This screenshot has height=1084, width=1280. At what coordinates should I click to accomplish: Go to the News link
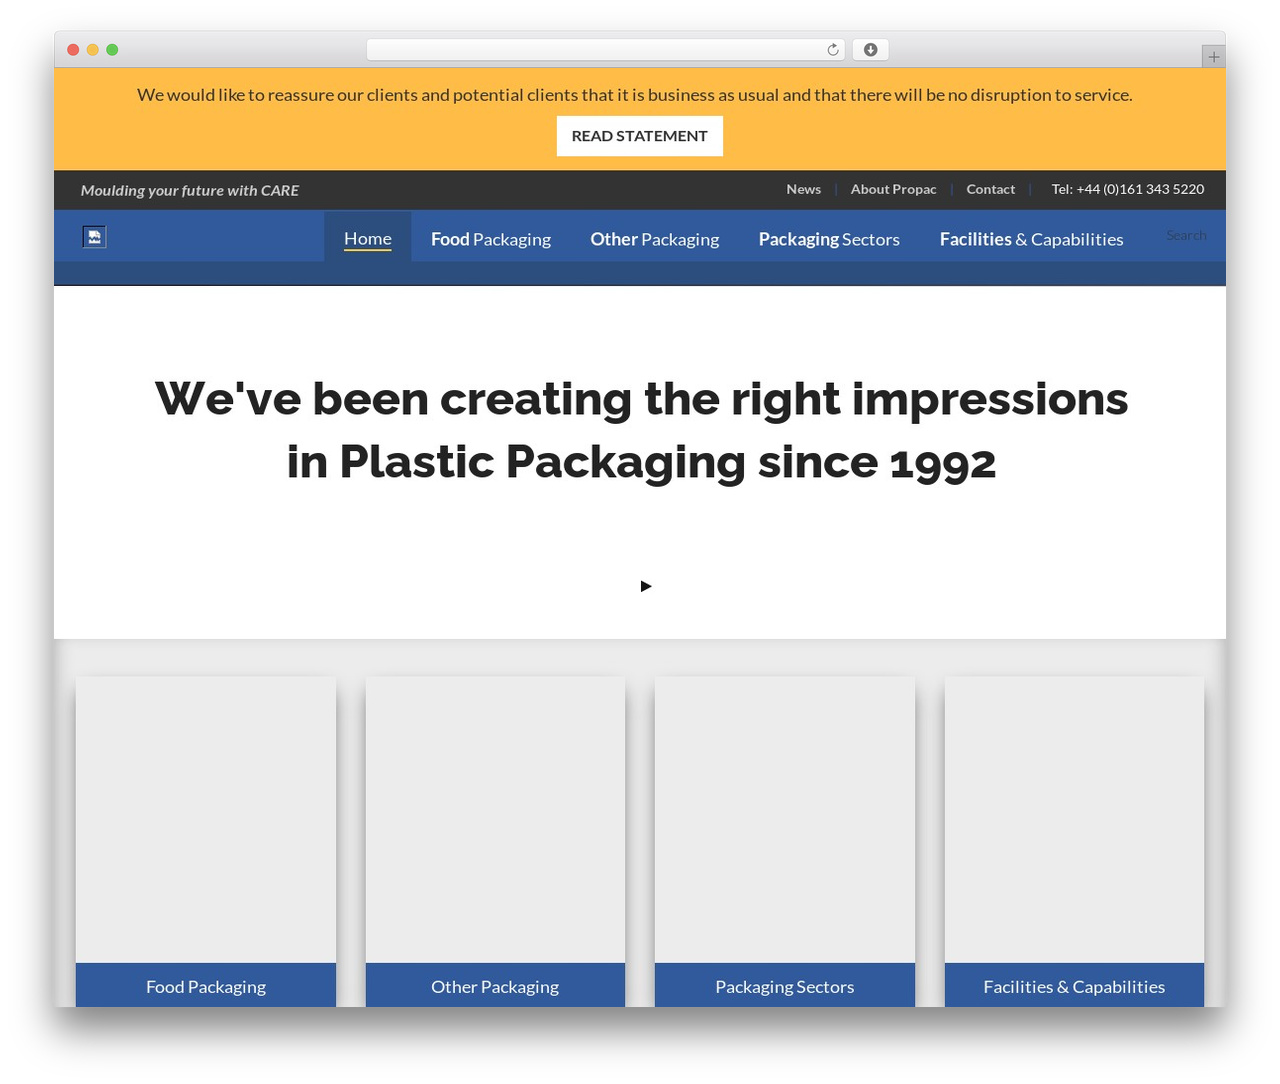coord(803,189)
